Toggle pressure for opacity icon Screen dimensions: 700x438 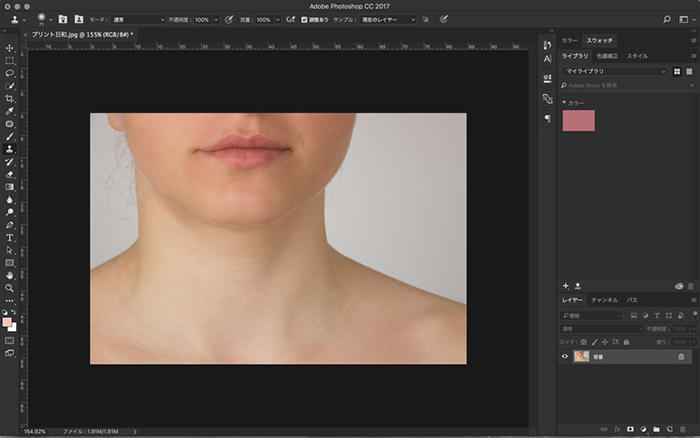click(x=229, y=19)
